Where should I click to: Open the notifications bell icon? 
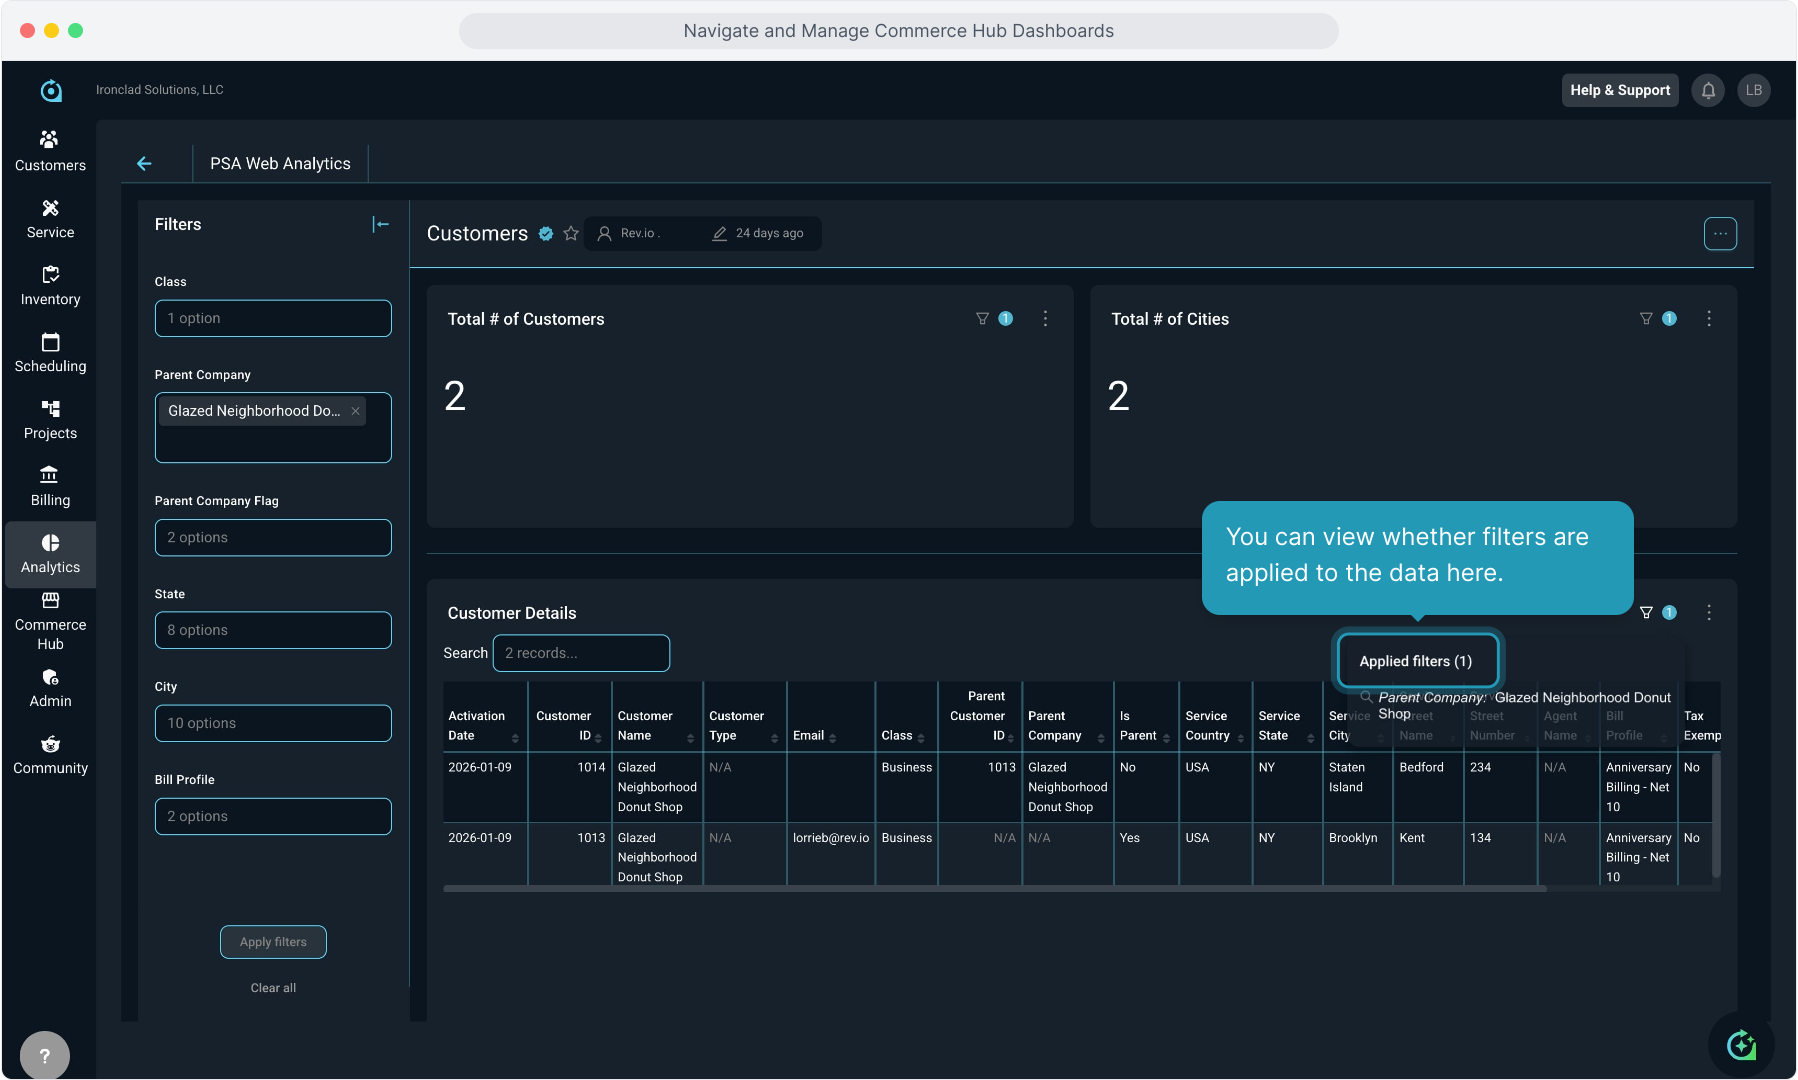[x=1708, y=90]
